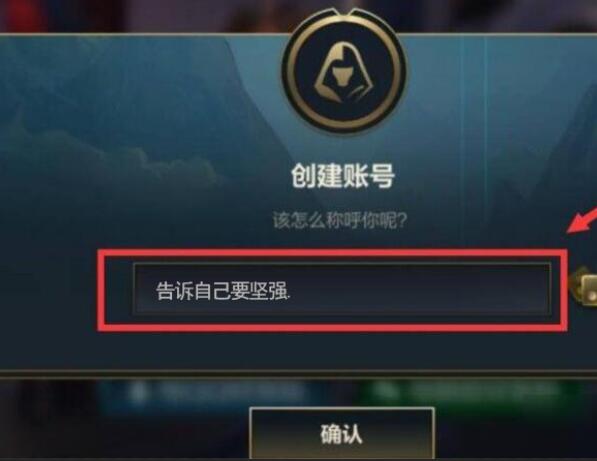
Task: Click the red highlight rectangle's left border
Action: point(101,289)
